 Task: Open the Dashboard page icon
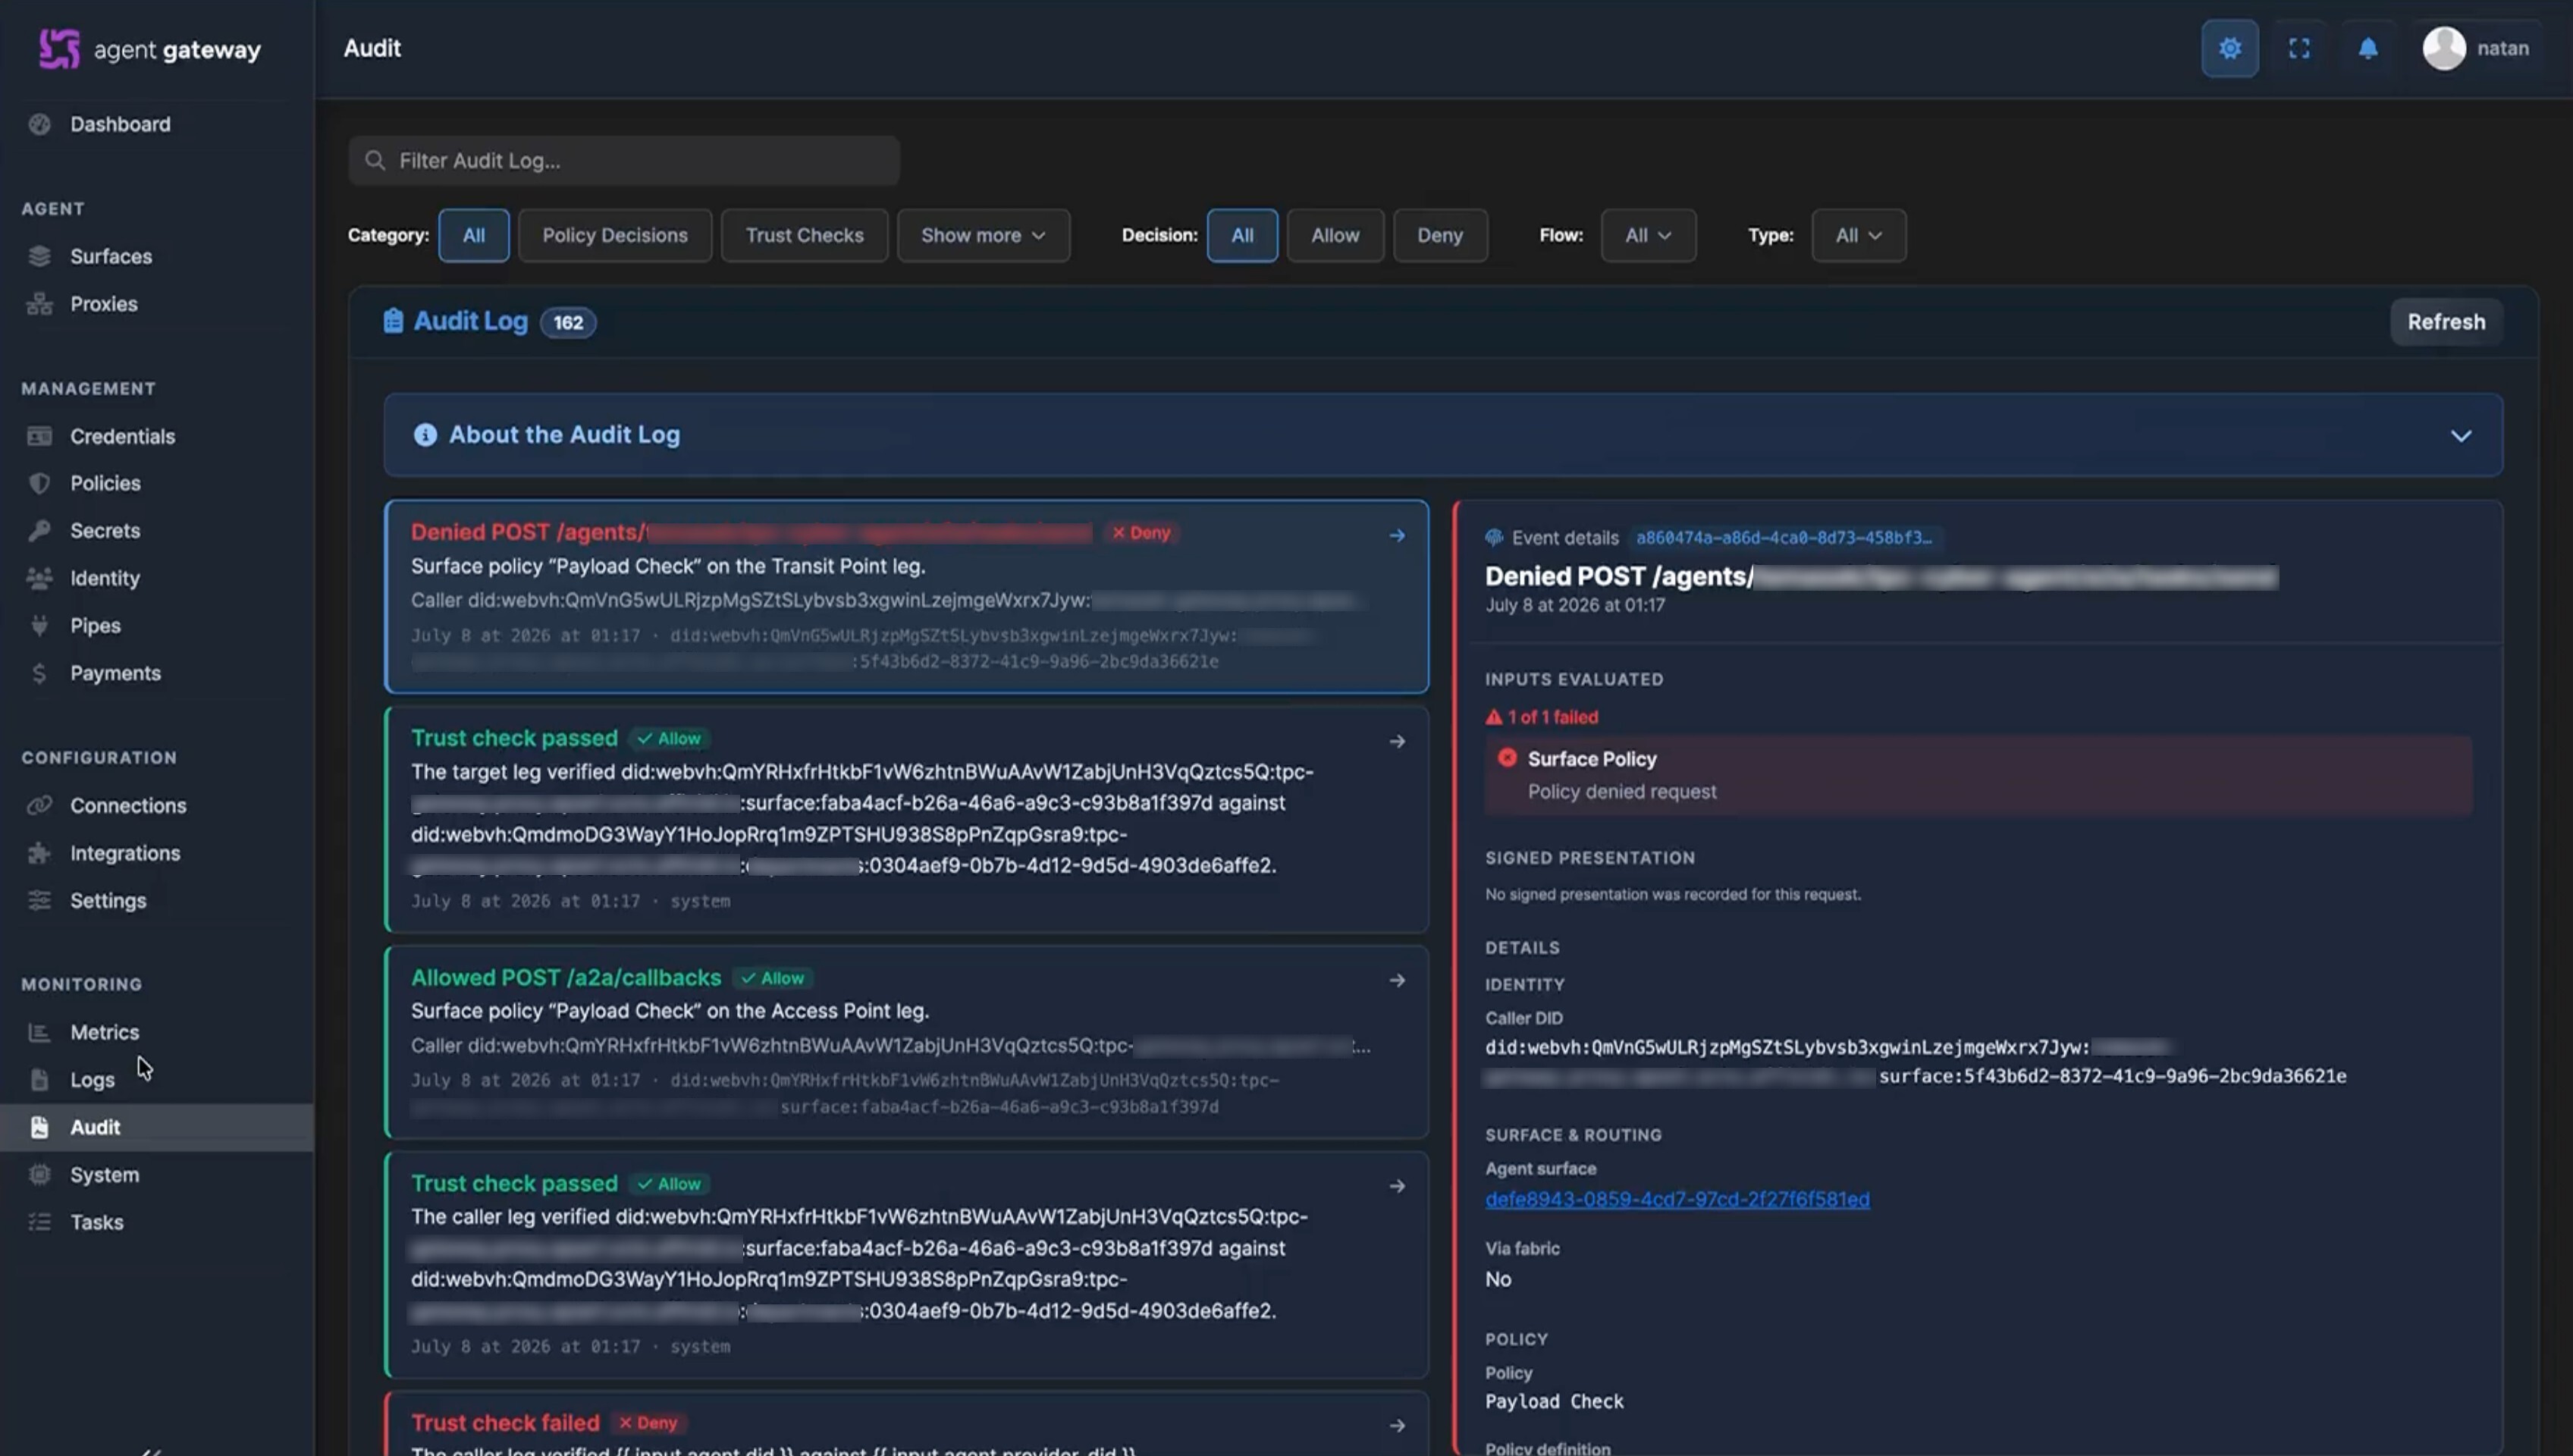[39, 124]
